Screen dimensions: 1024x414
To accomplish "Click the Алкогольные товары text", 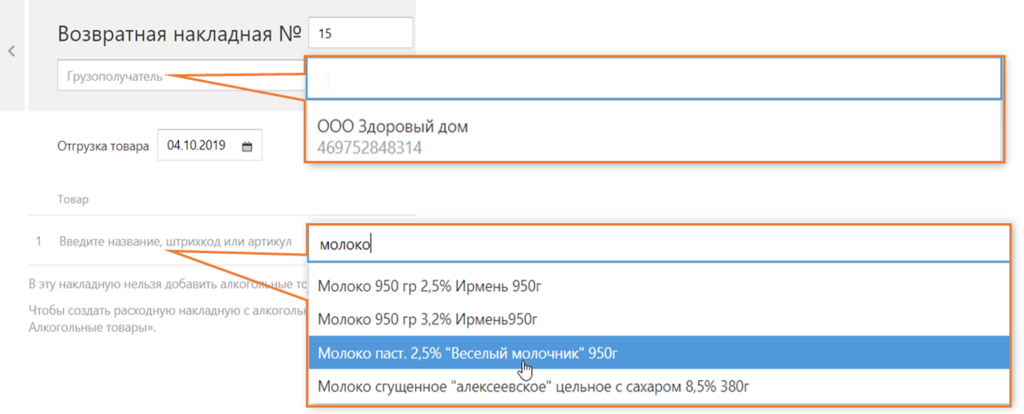I will [x=92, y=327].
